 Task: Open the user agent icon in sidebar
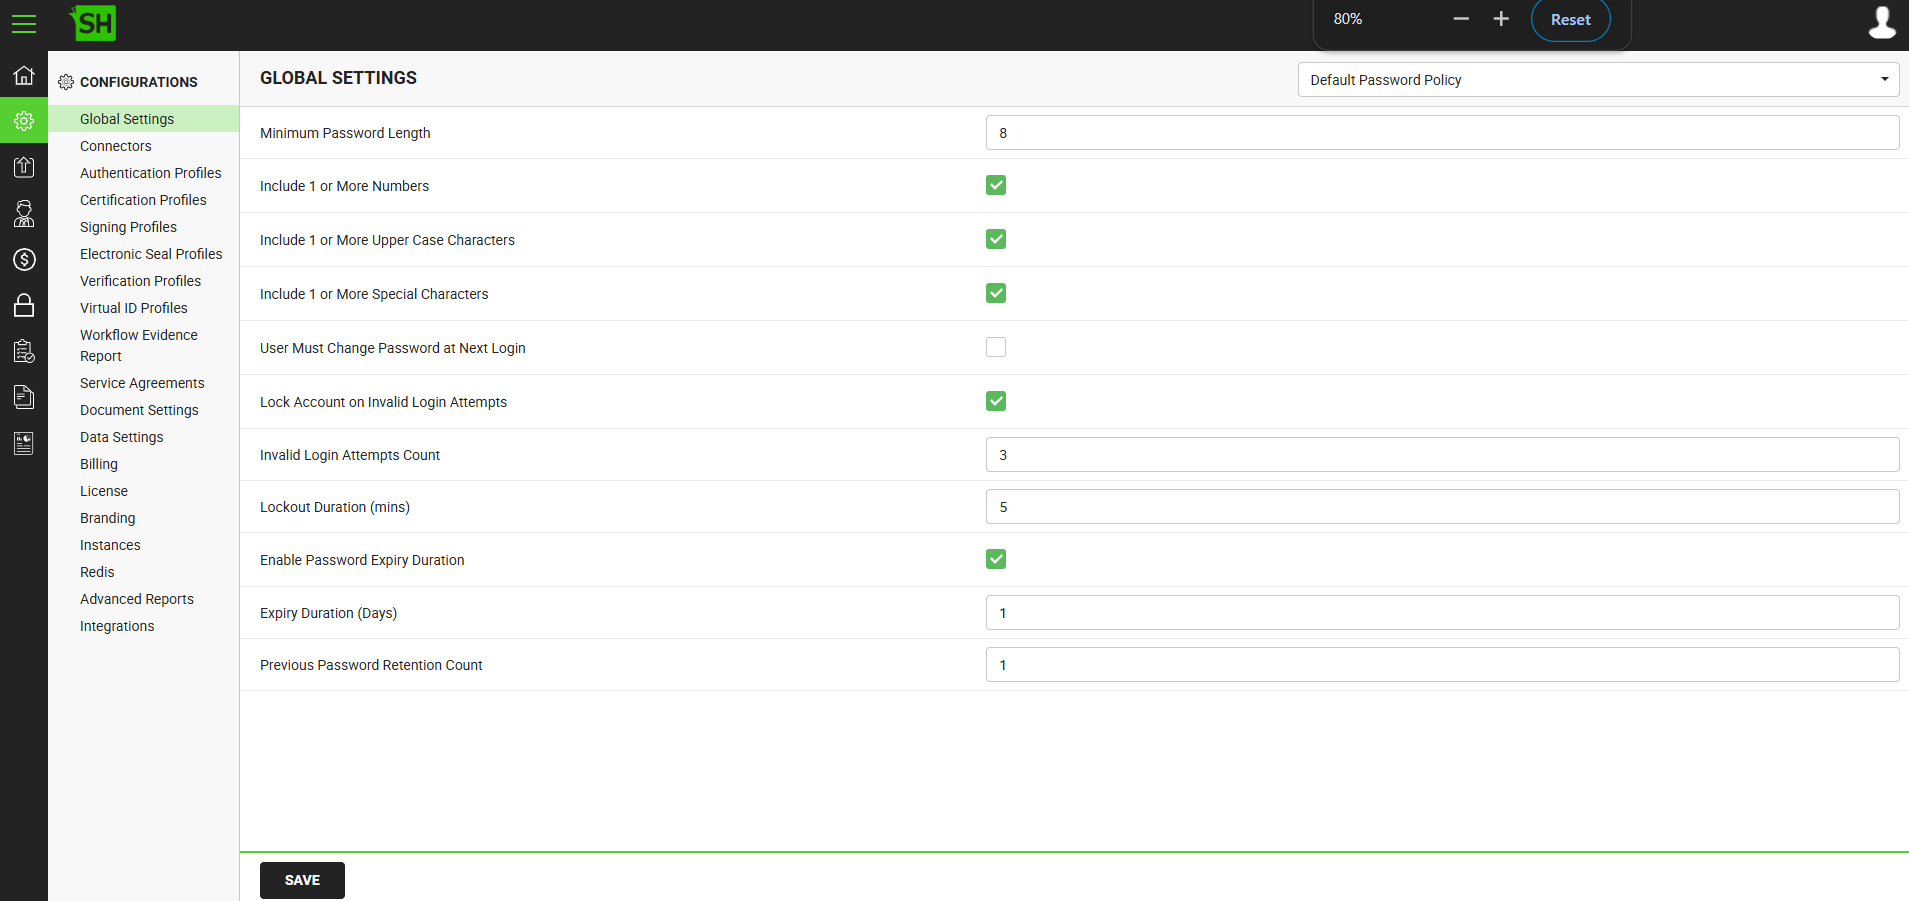[24, 213]
